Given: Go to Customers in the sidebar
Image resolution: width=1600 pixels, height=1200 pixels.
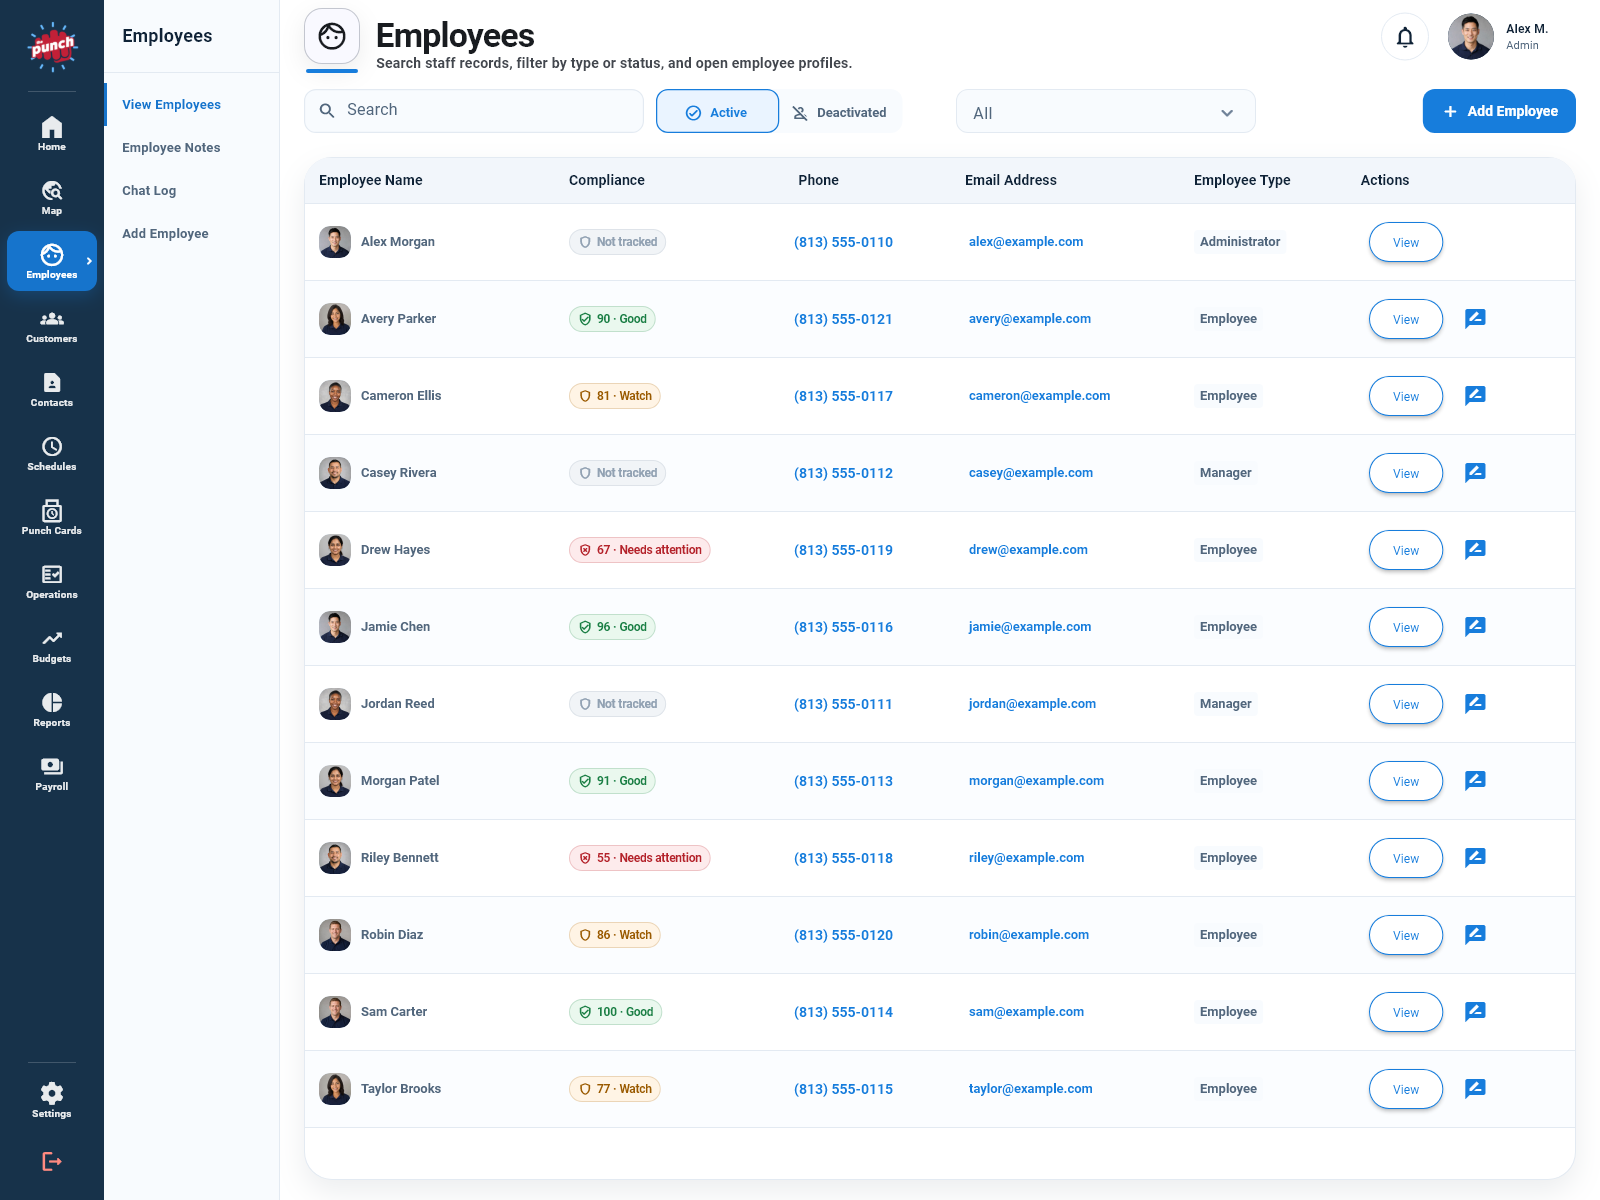Looking at the screenshot, I should pos(52,326).
